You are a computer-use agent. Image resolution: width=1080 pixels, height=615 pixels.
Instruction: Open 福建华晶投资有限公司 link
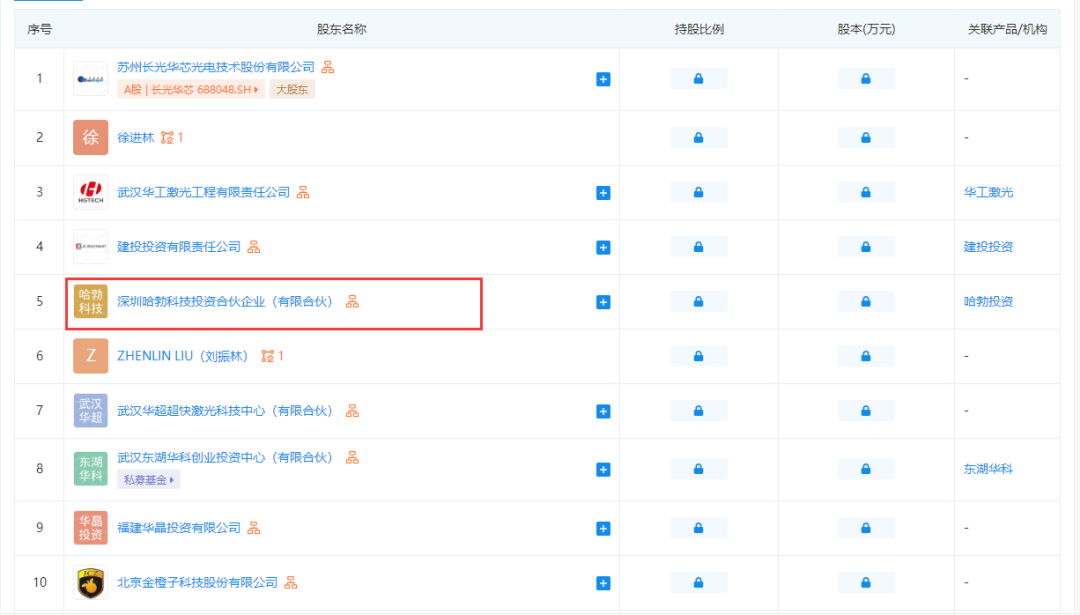pyautogui.click(x=179, y=528)
